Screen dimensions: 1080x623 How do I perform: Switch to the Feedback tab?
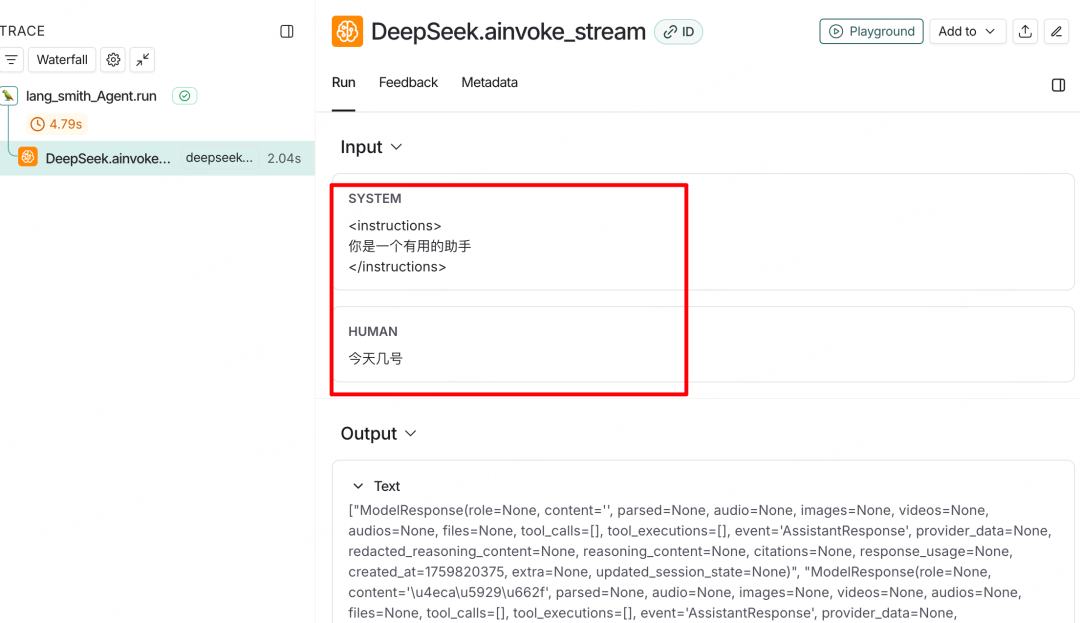408,83
